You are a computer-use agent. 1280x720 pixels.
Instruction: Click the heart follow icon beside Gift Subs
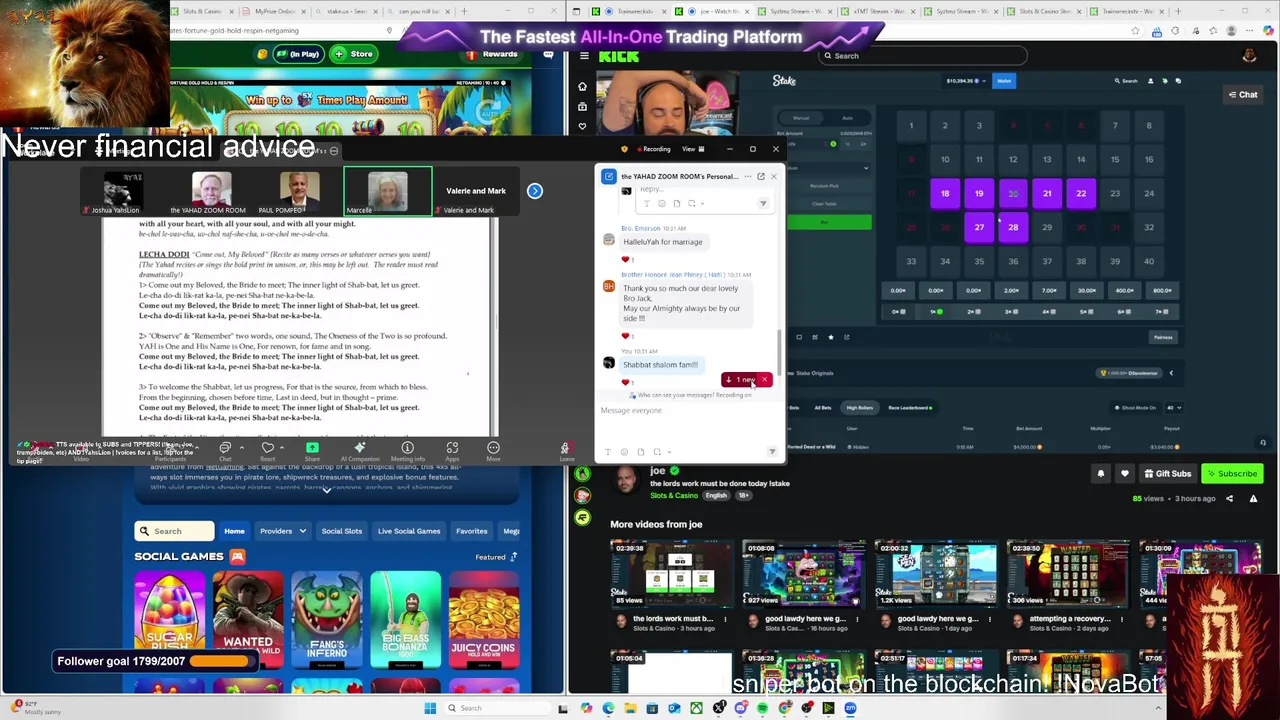[1125, 474]
